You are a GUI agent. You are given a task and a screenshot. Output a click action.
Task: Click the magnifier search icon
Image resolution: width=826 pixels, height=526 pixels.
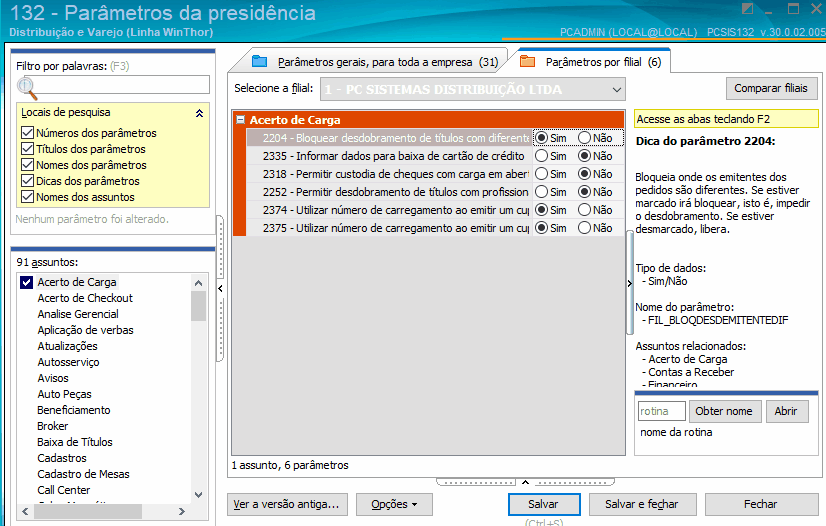pyautogui.click(x=27, y=88)
